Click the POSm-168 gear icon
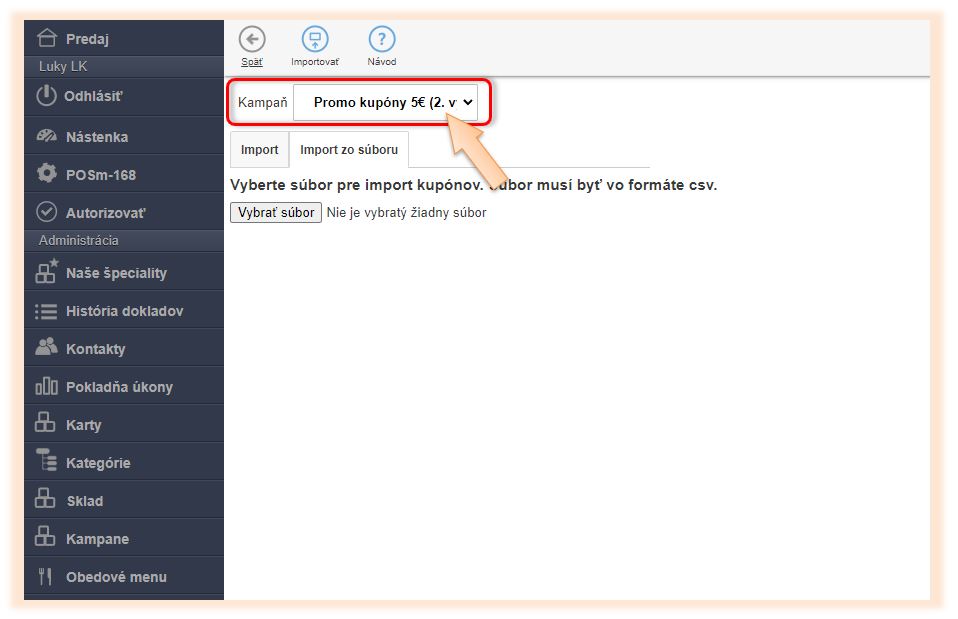Screen dimensions: 958x619 [x=46, y=174]
